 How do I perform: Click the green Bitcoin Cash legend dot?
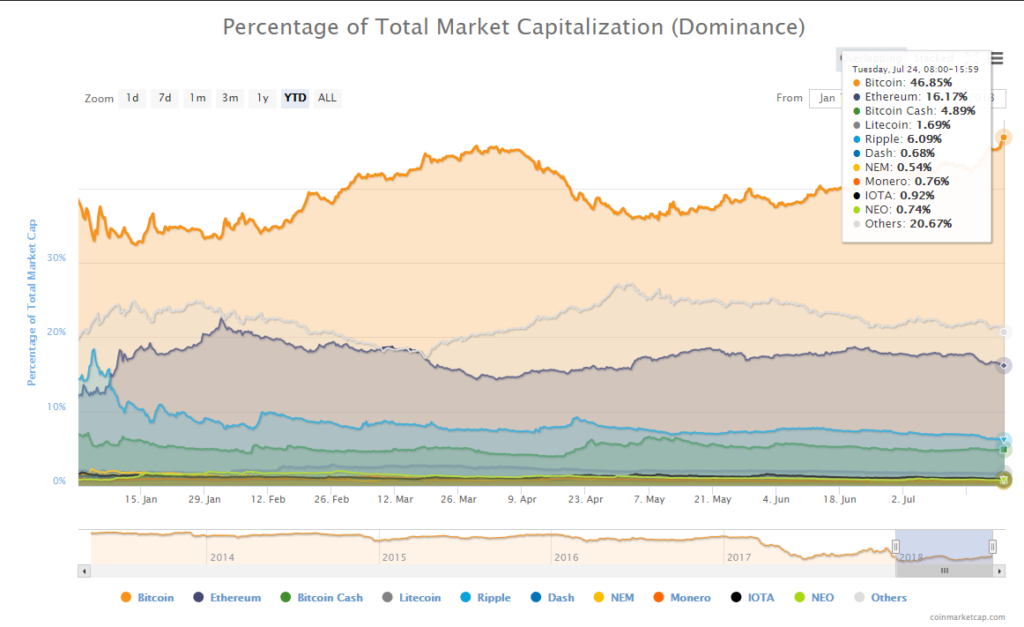pos(284,597)
